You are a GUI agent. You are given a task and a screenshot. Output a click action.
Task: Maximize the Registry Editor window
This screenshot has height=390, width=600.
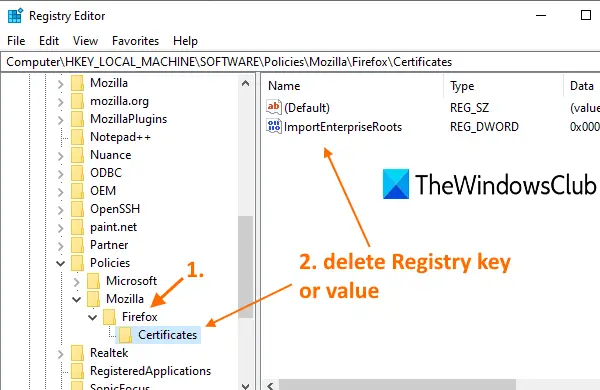(585, 16)
